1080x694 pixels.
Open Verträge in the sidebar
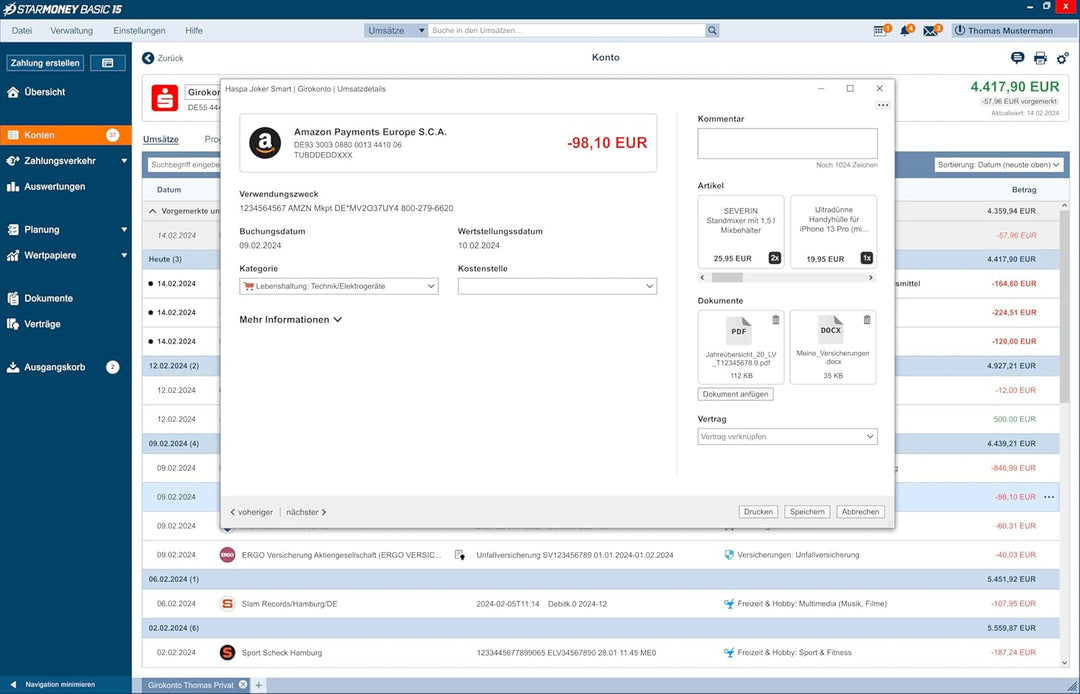[42, 324]
